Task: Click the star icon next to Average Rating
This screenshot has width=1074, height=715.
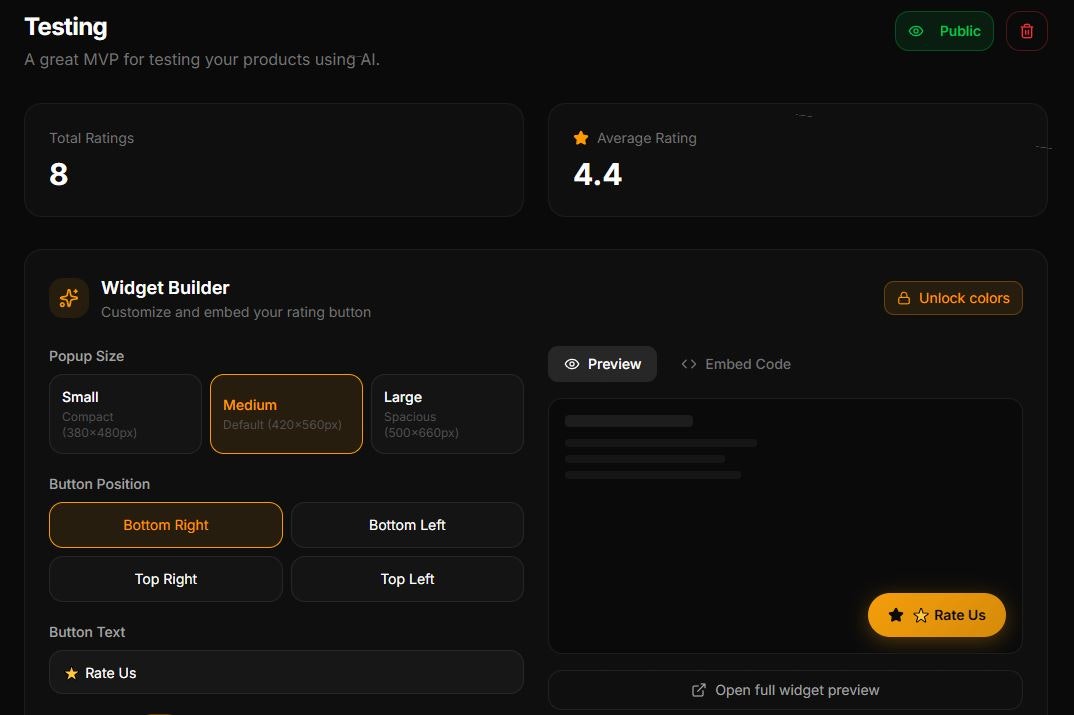Action: pyautogui.click(x=579, y=137)
